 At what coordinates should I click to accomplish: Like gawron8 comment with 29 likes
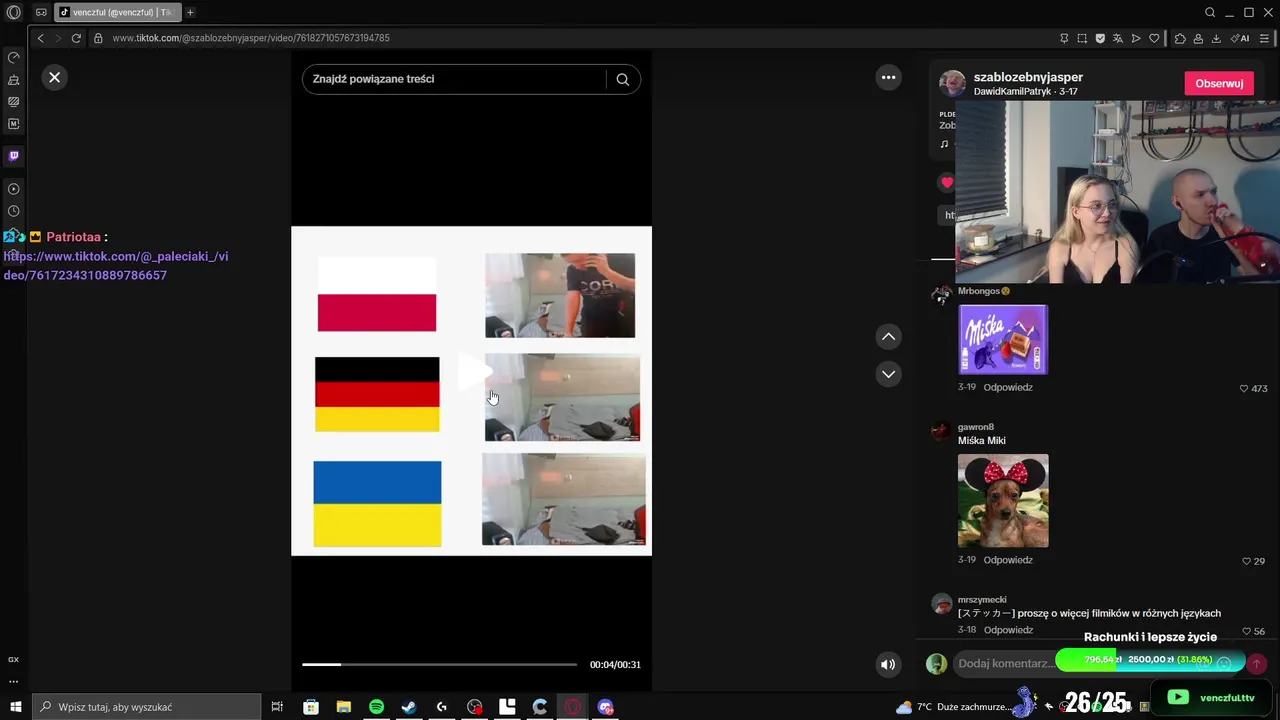[x=1246, y=561]
